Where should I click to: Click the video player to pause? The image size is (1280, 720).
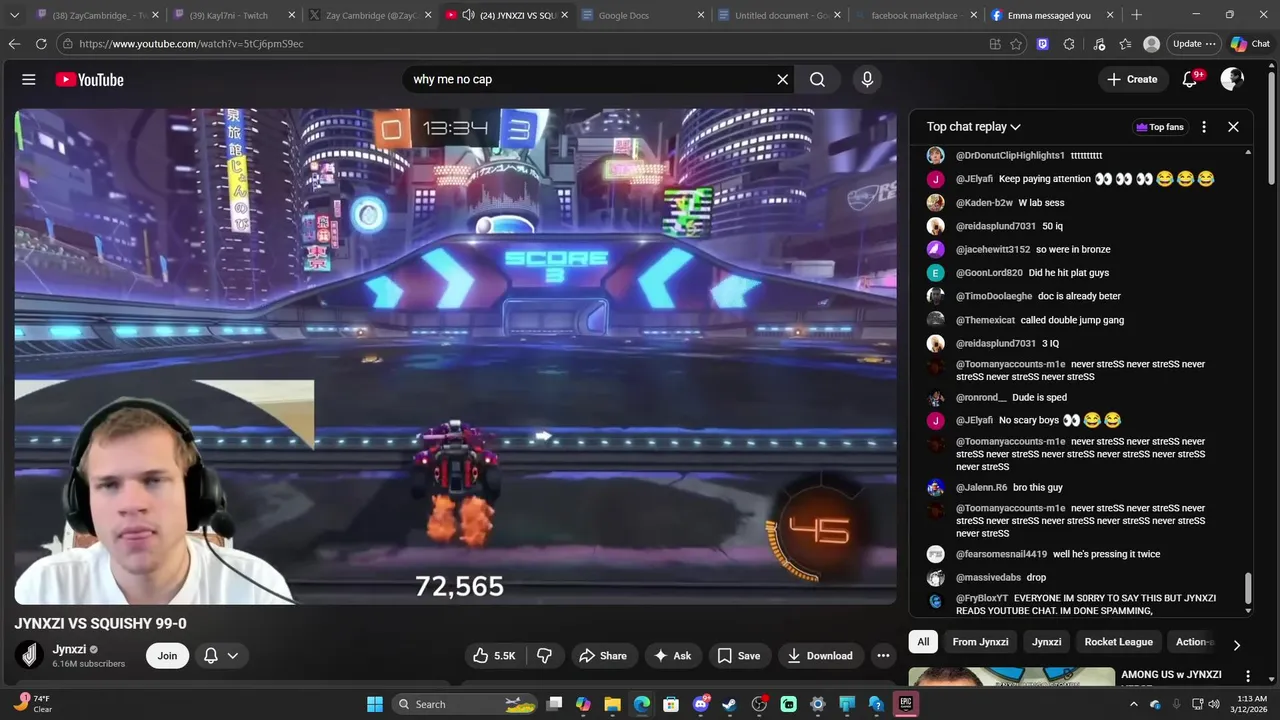455,356
